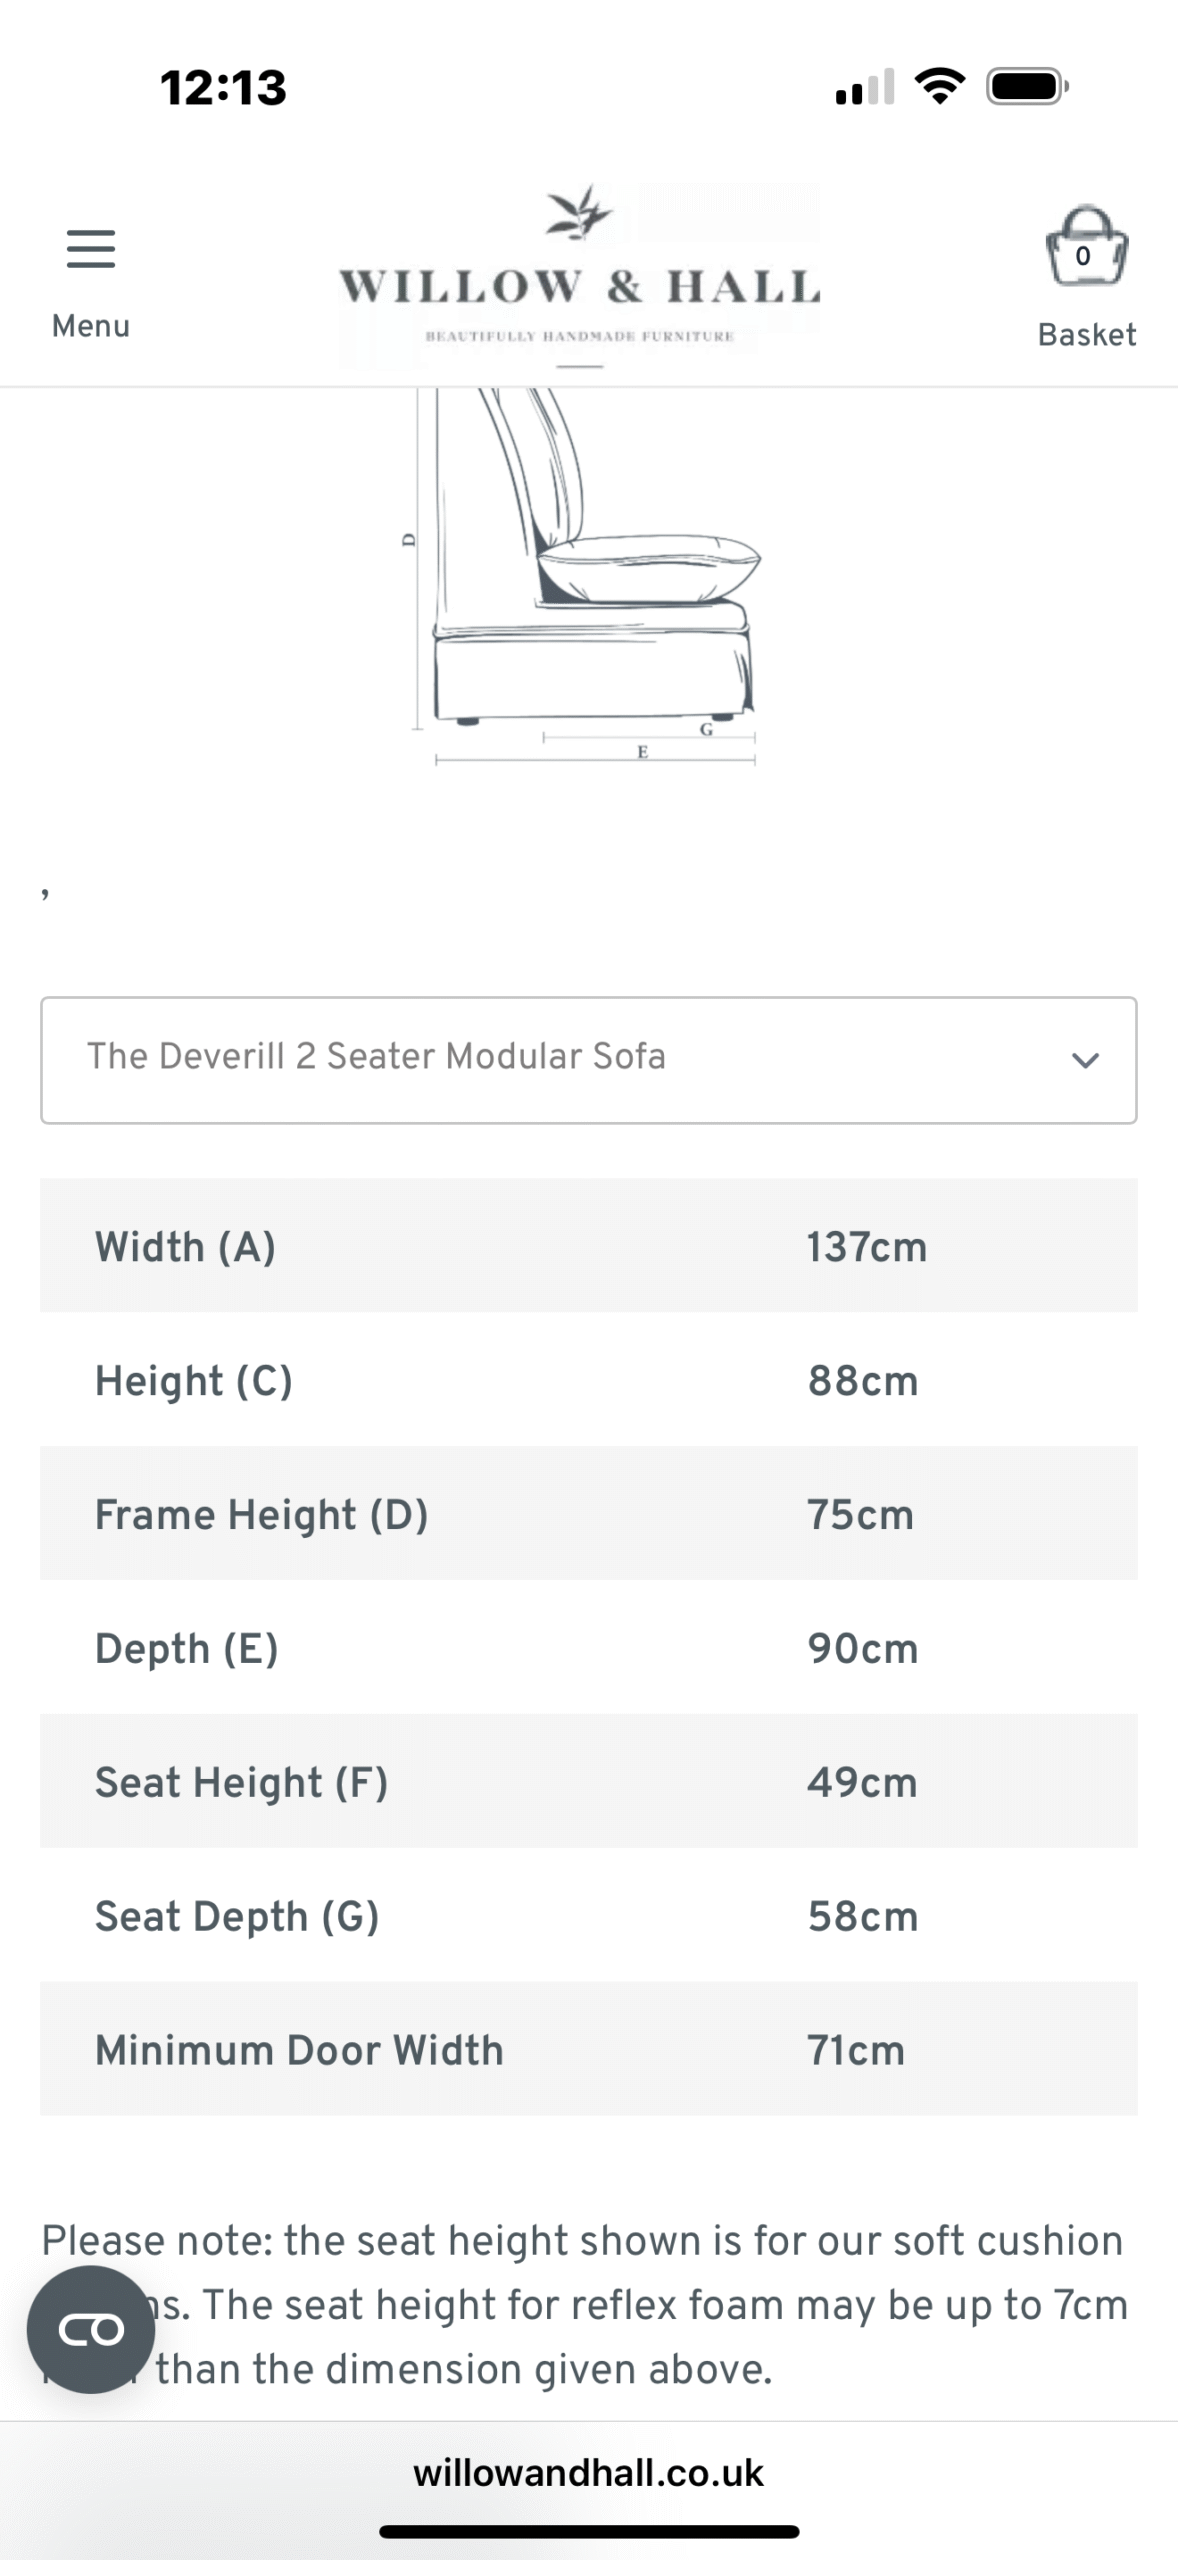
Task: Tap the iOS home indicator bar
Action: [x=588, y=2532]
